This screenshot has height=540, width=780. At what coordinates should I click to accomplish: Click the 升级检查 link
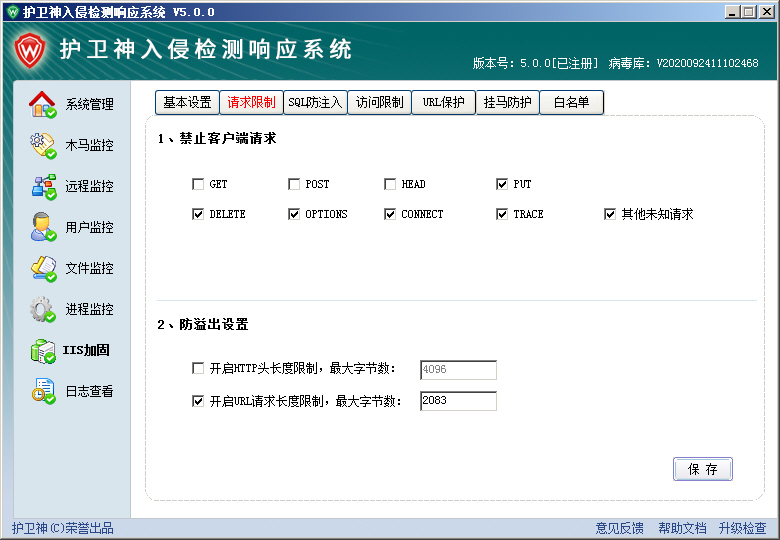click(742, 528)
